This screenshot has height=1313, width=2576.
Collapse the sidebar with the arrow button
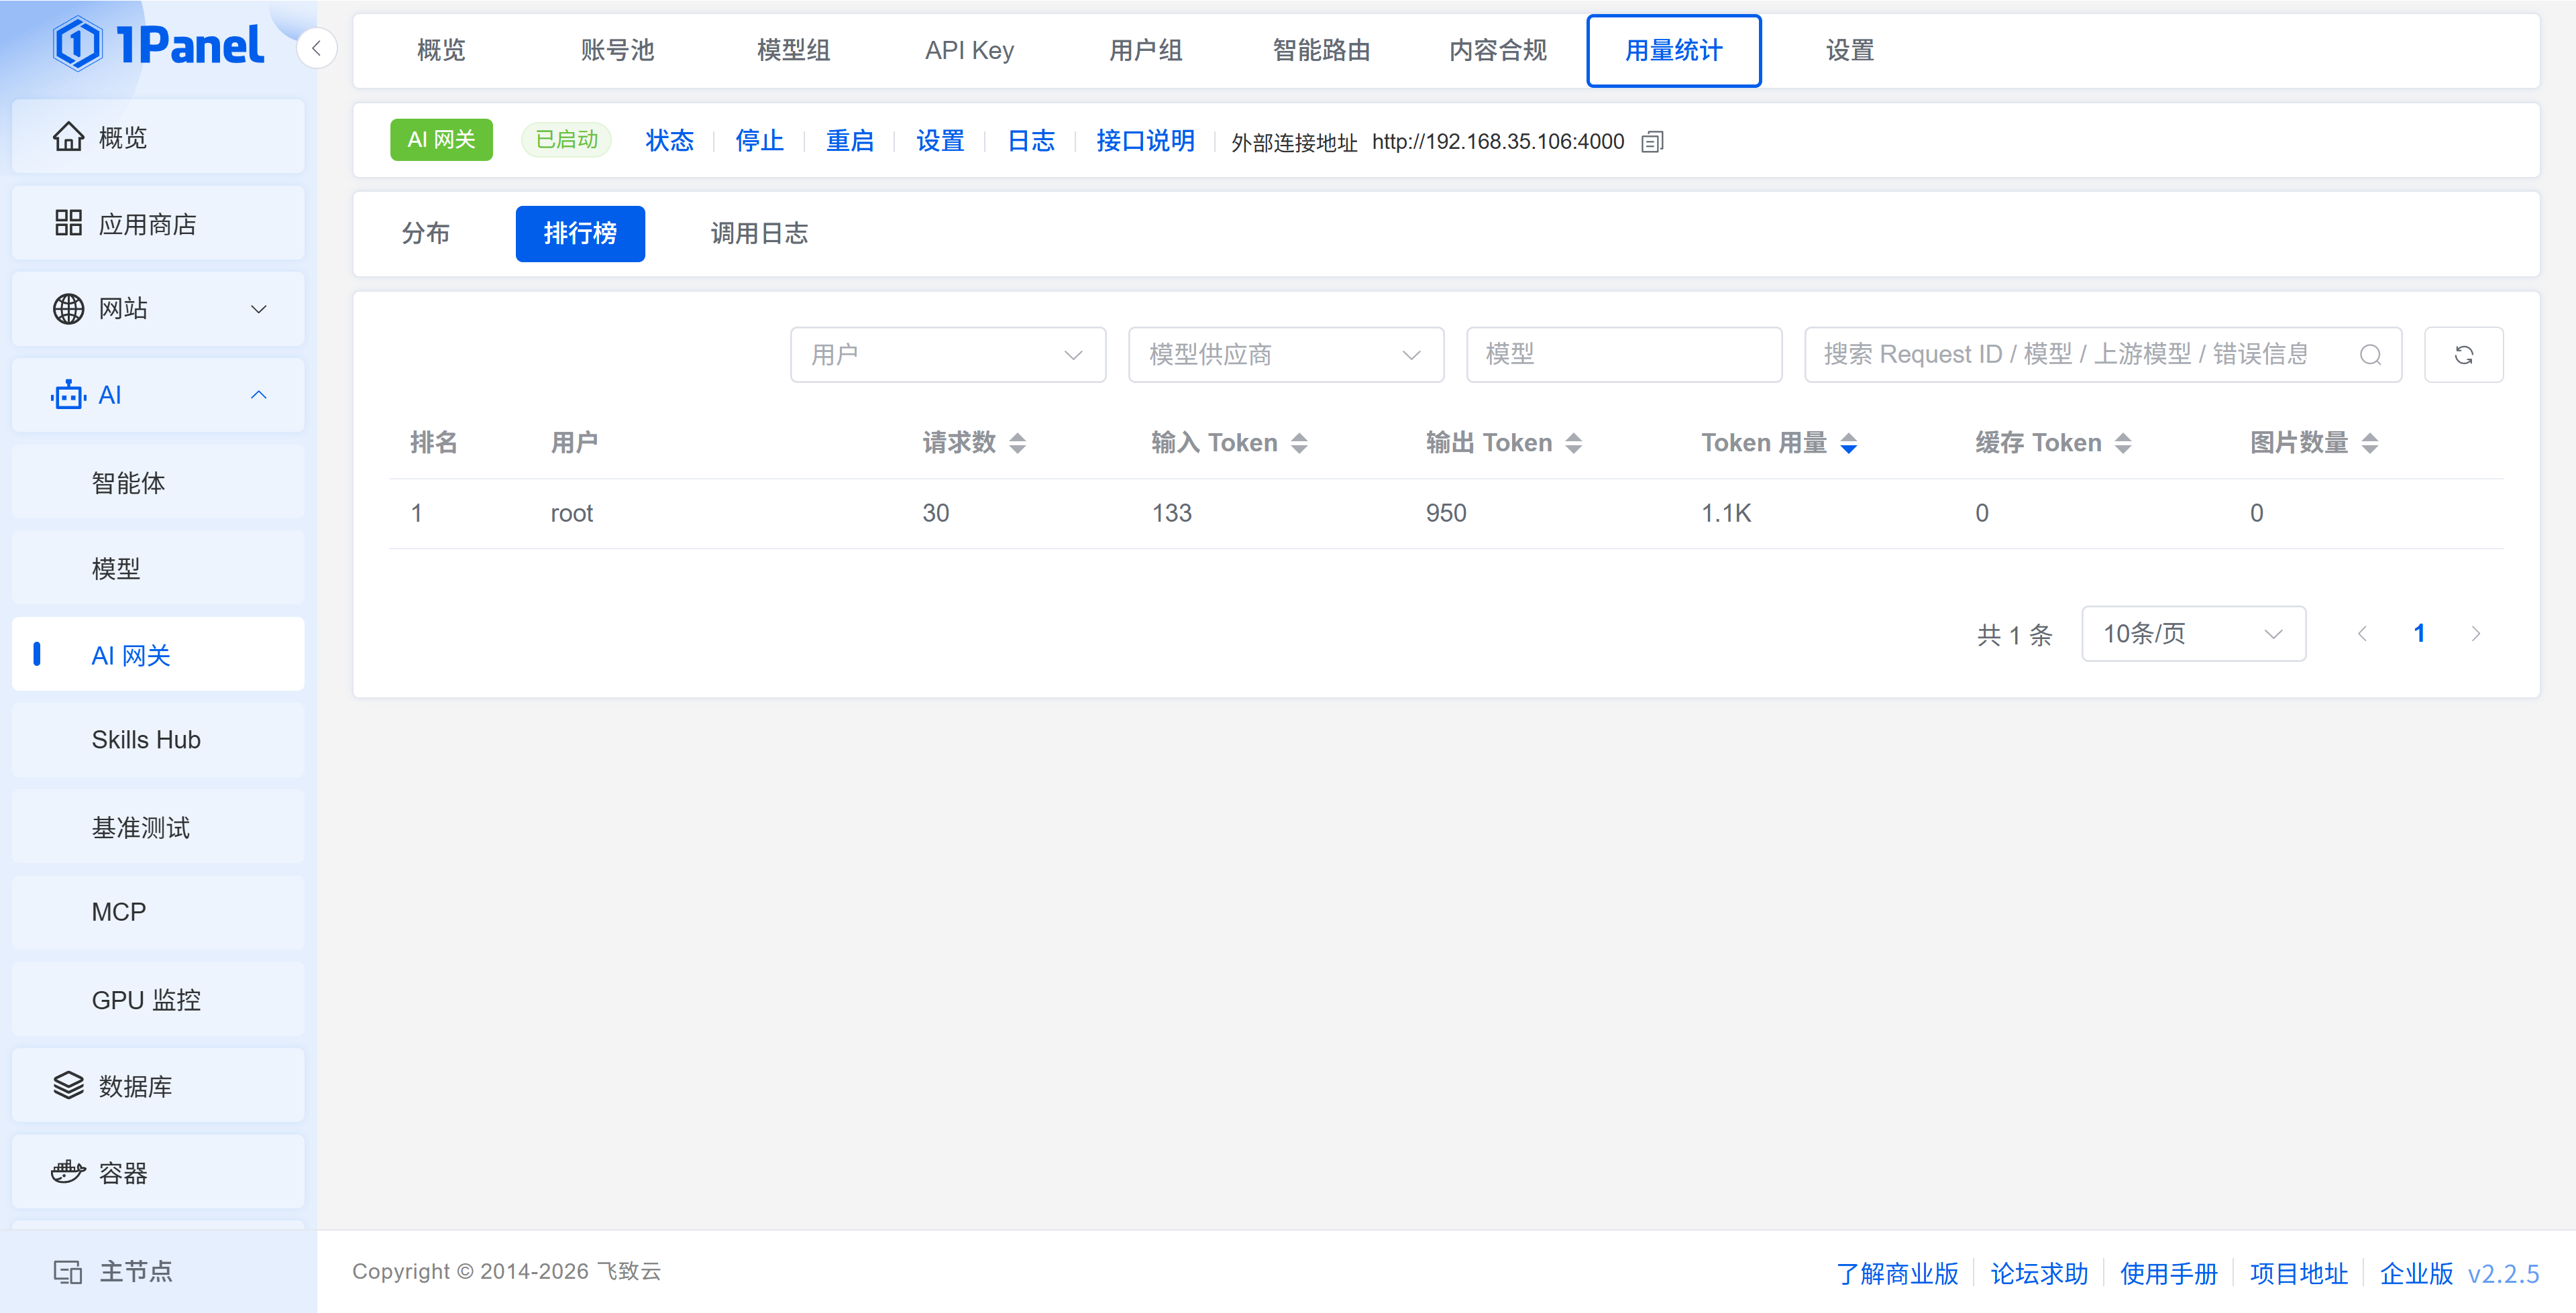click(316, 48)
